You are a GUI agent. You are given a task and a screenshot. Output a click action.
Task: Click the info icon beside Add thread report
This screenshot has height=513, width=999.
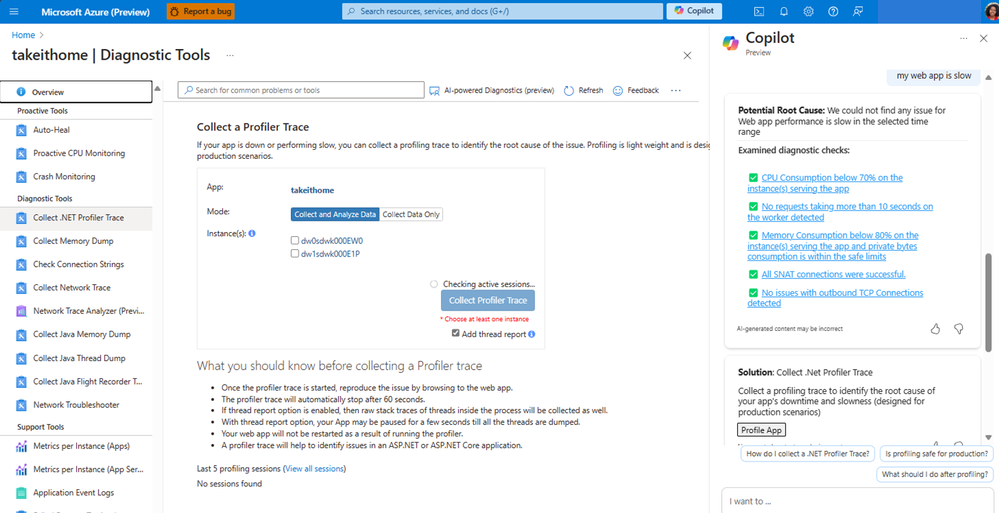(531, 334)
